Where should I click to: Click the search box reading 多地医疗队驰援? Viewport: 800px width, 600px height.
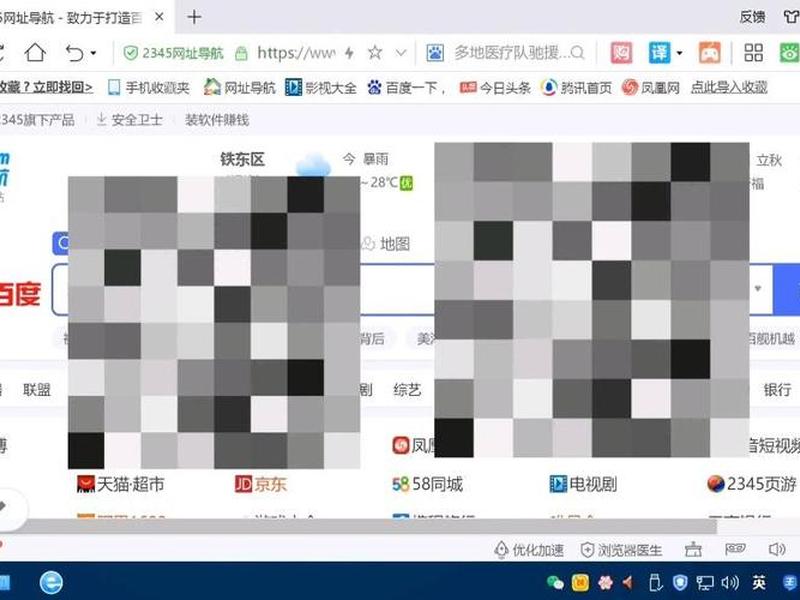click(511, 52)
